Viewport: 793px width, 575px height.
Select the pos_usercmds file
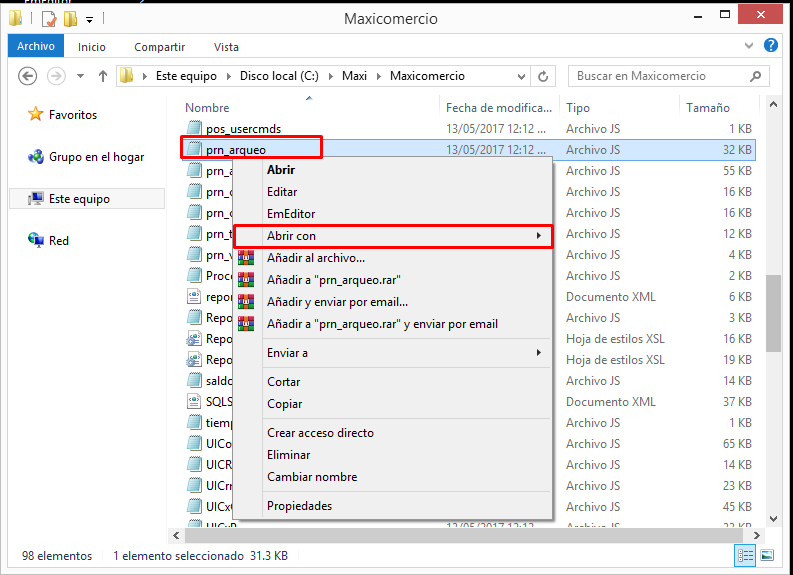(243, 129)
